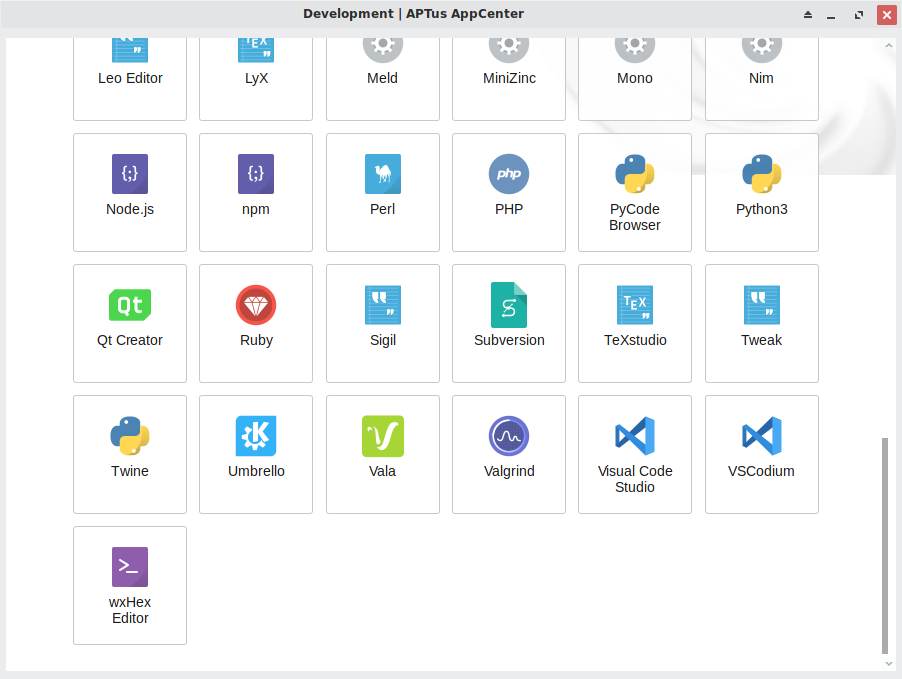
Task: Click the Visual Code Studio label
Action: pyautogui.click(x=635, y=479)
